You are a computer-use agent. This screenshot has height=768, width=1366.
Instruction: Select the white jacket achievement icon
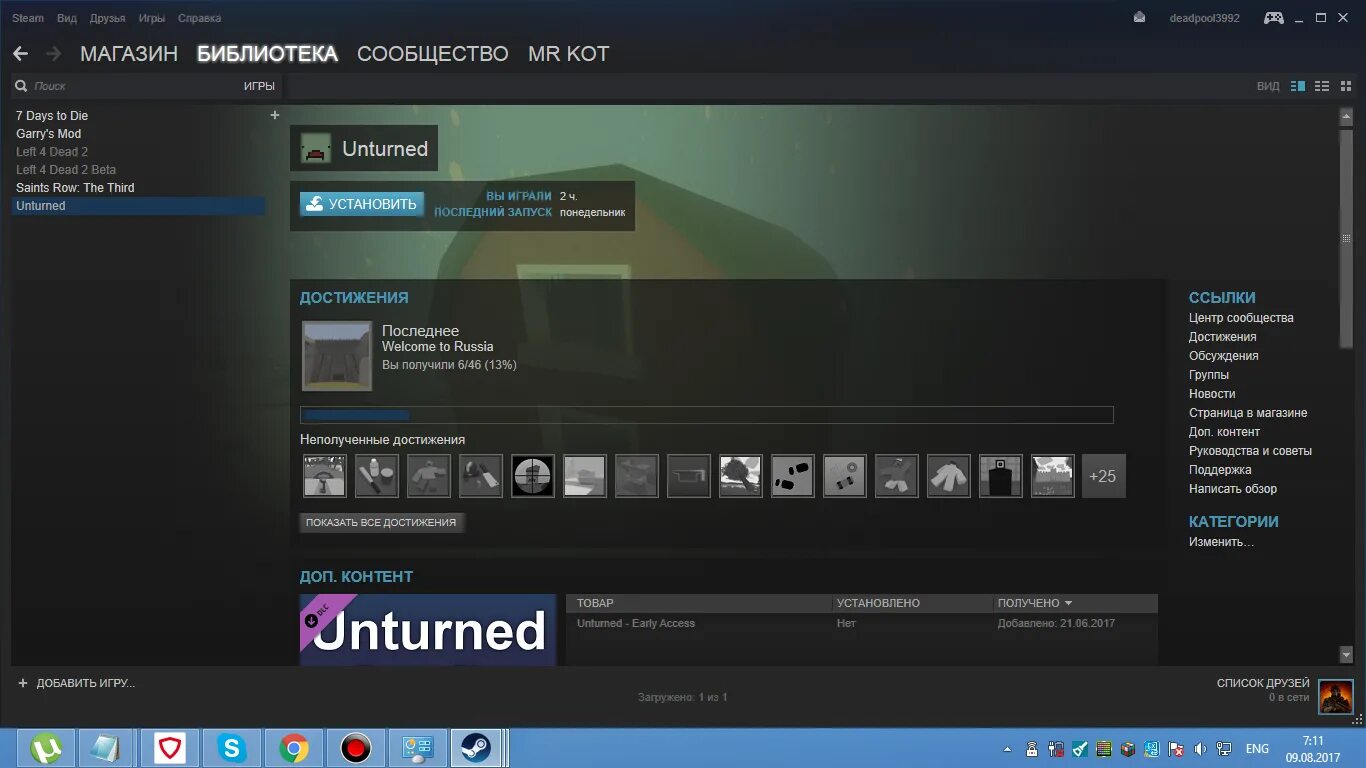(x=949, y=476)
